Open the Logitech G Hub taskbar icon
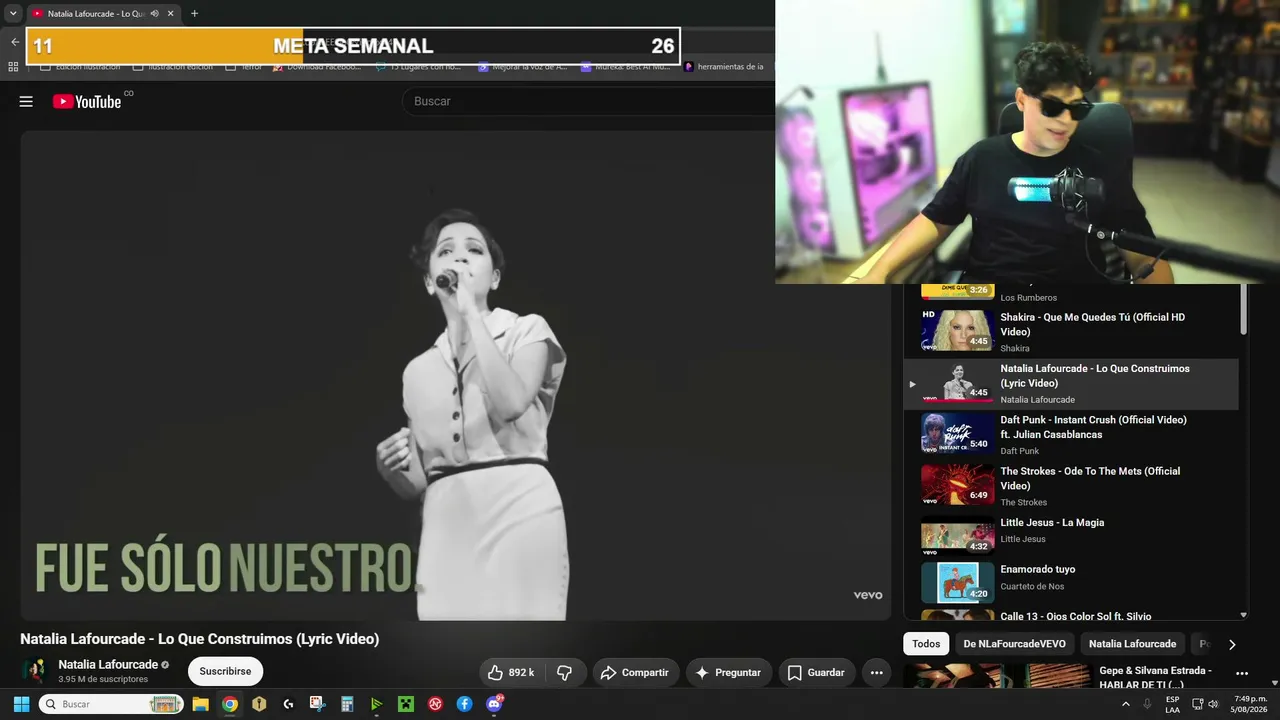Viewport: 1280px width, 720px height. pos(288,704)
